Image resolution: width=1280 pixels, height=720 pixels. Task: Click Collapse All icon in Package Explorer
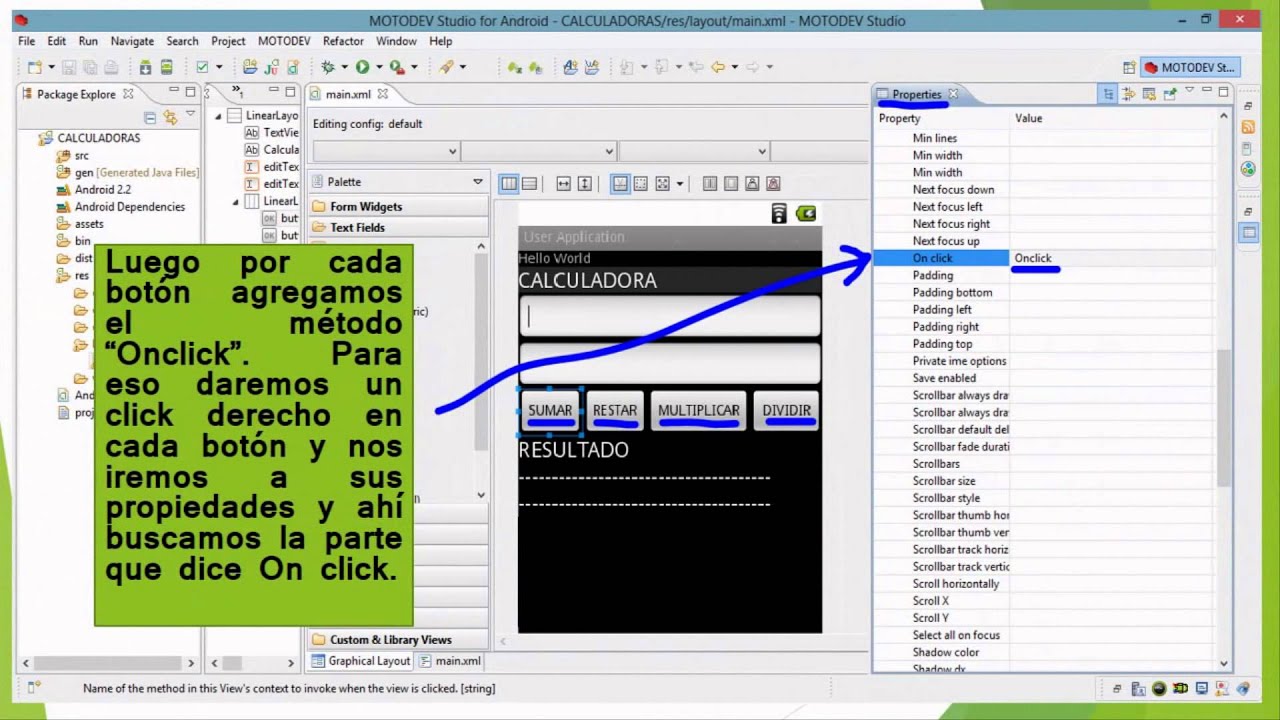pos(150,117)
